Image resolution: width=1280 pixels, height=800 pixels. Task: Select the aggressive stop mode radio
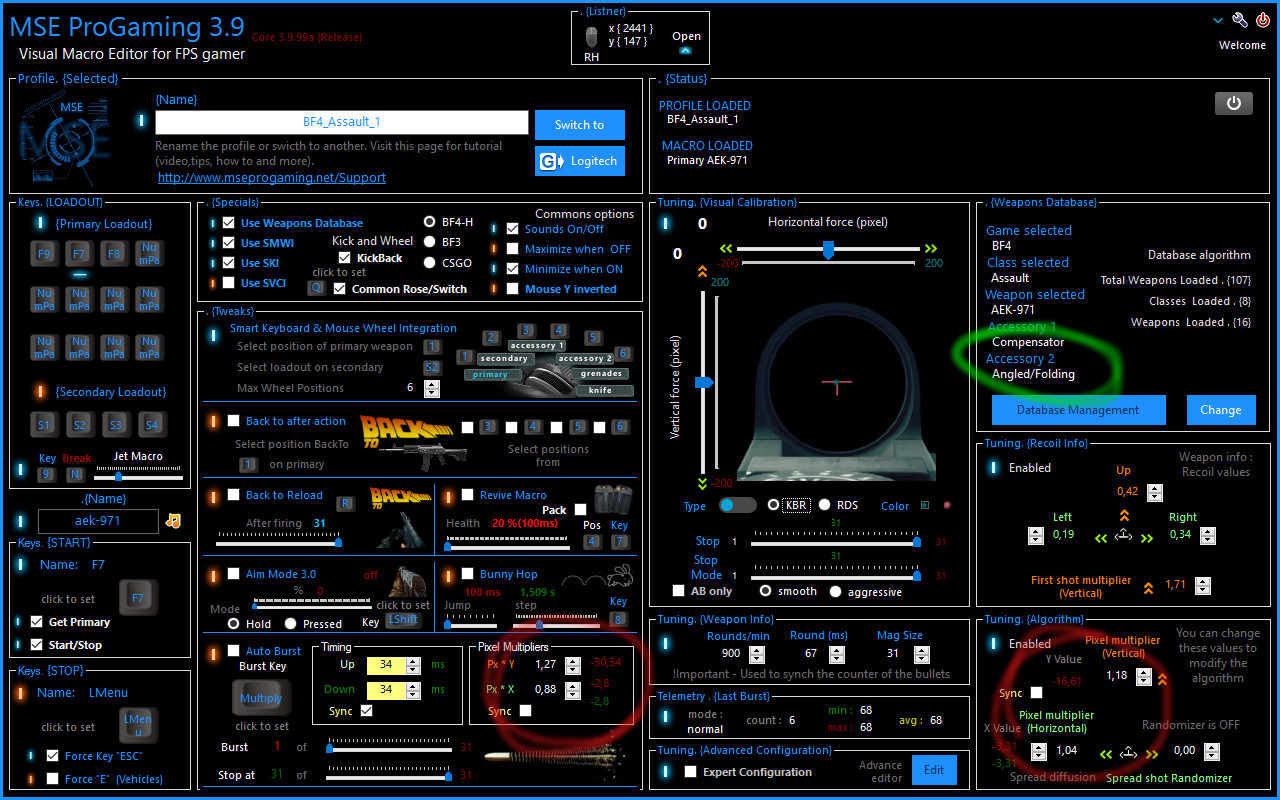coord(836,591)
